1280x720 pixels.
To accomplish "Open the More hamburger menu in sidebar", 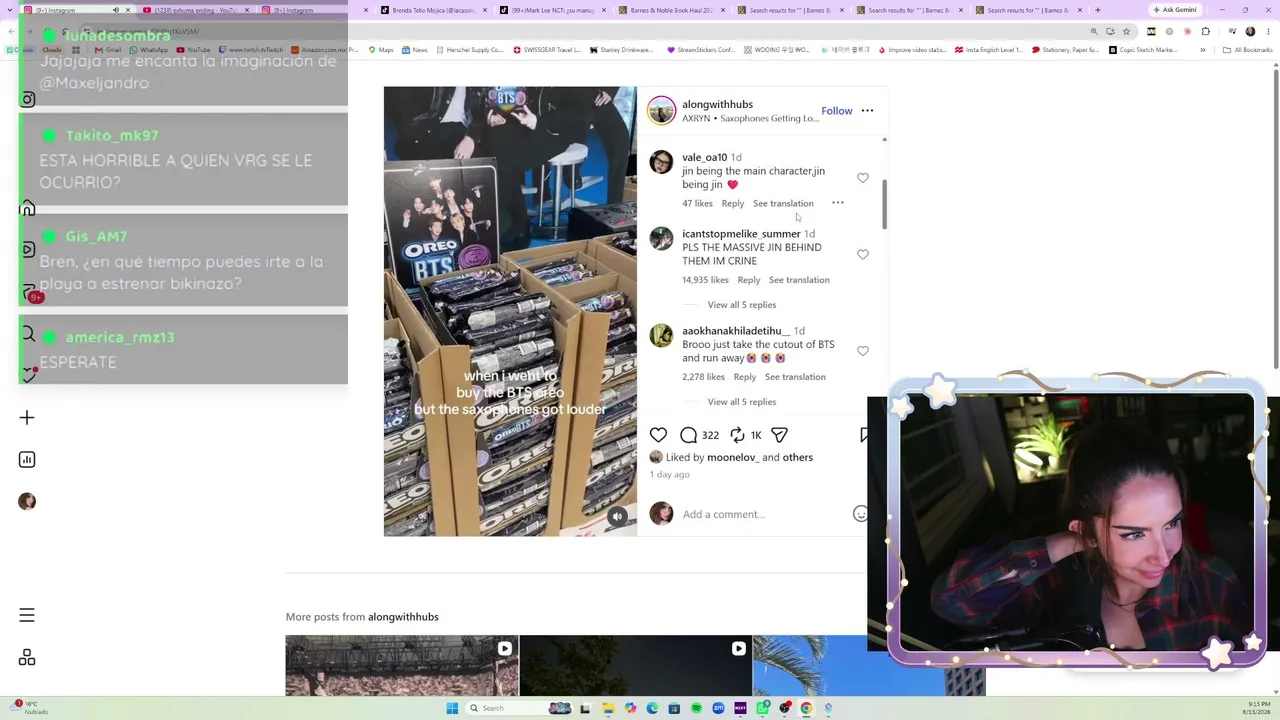I will (x=27, y=615).
